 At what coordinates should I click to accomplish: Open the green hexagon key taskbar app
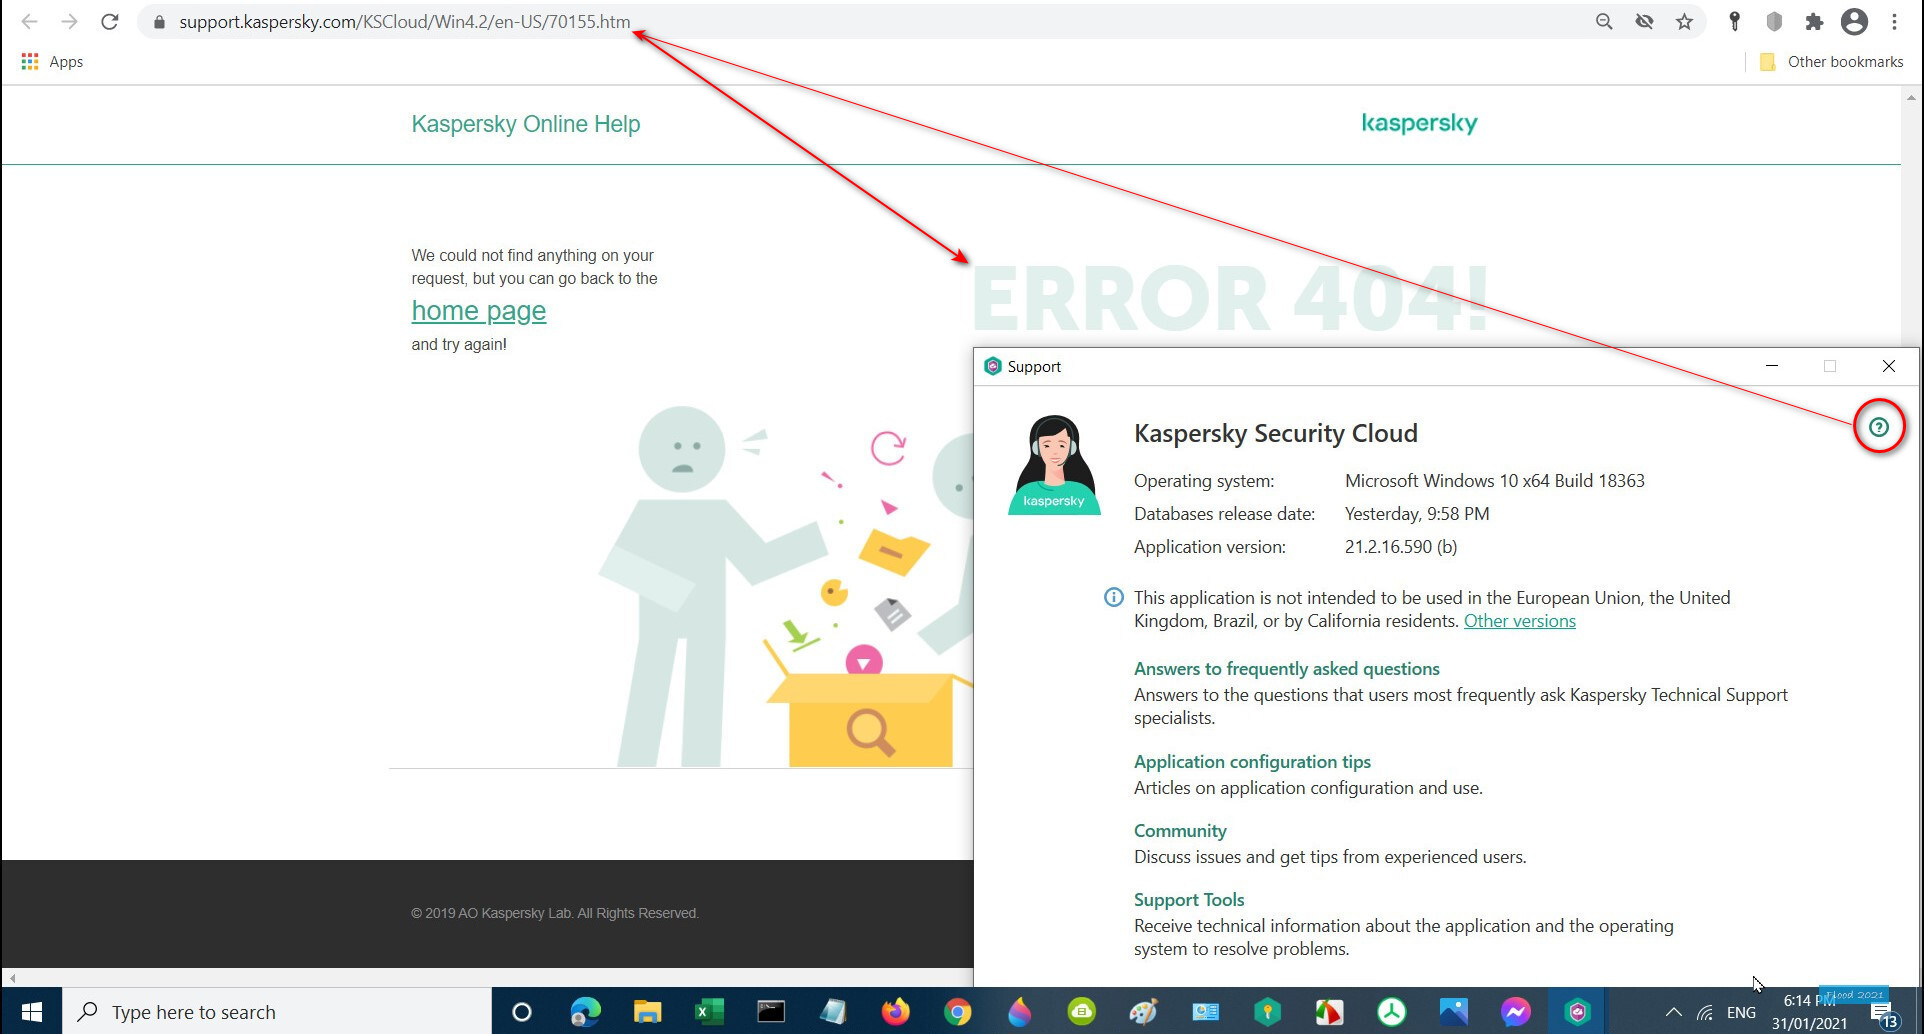click(x=1267, y=1012)
